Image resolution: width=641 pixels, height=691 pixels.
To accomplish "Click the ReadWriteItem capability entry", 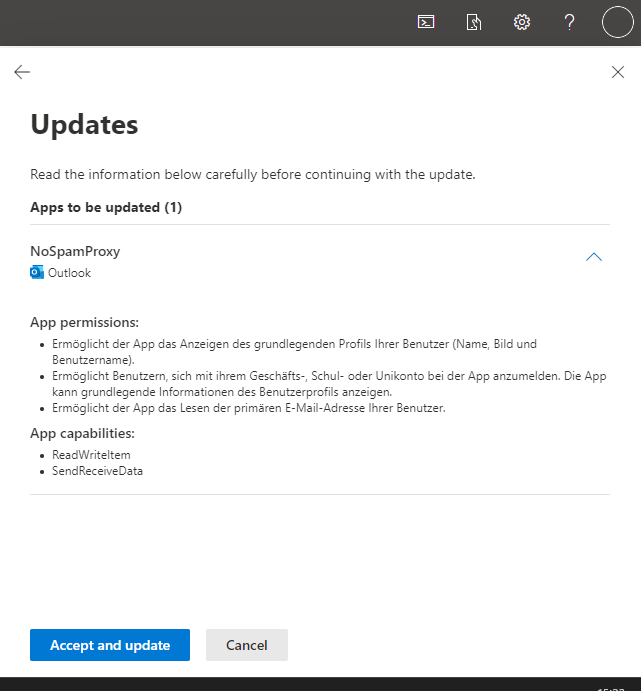I will point(91,455).
